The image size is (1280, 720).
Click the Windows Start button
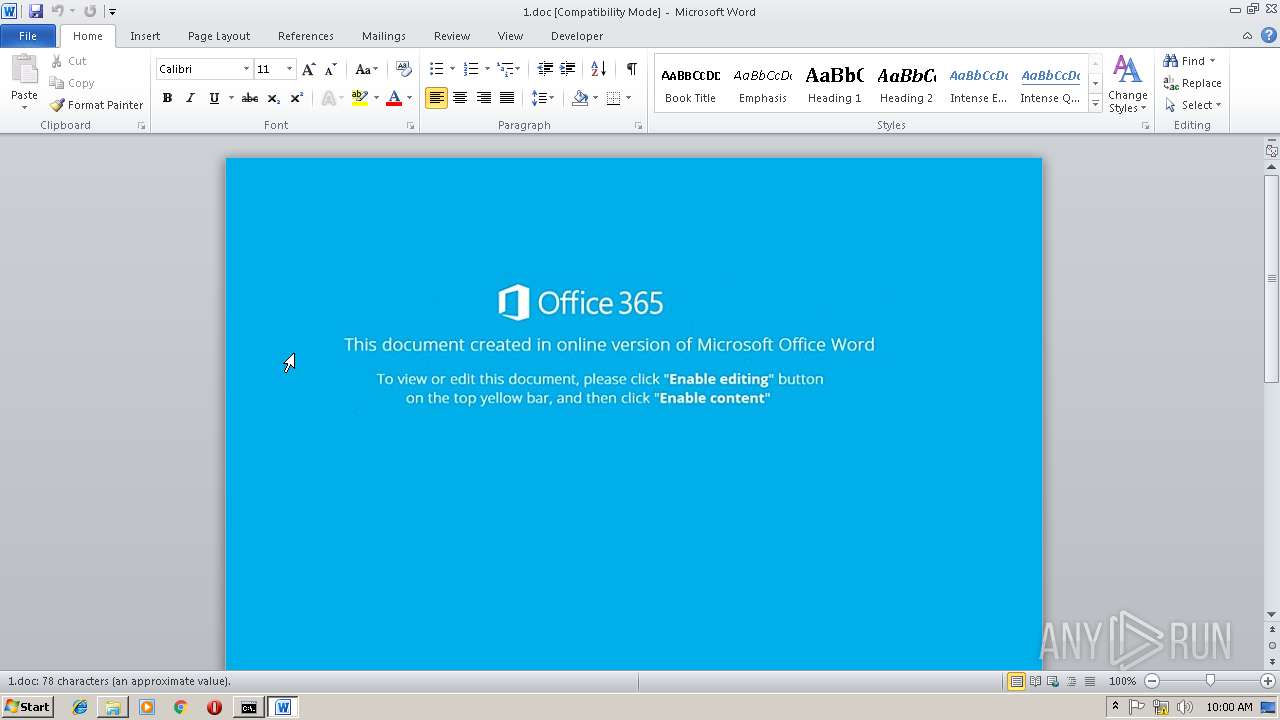coord(28,707)
